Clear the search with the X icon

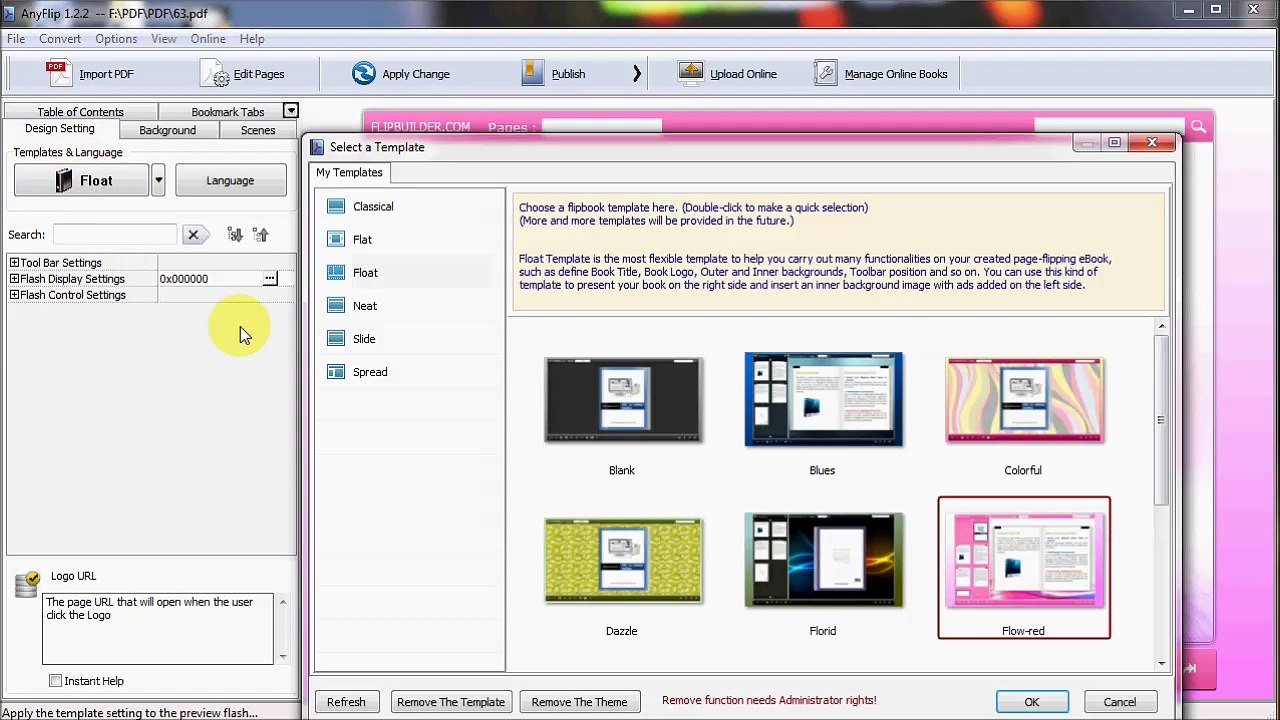(x=193, y=235)
